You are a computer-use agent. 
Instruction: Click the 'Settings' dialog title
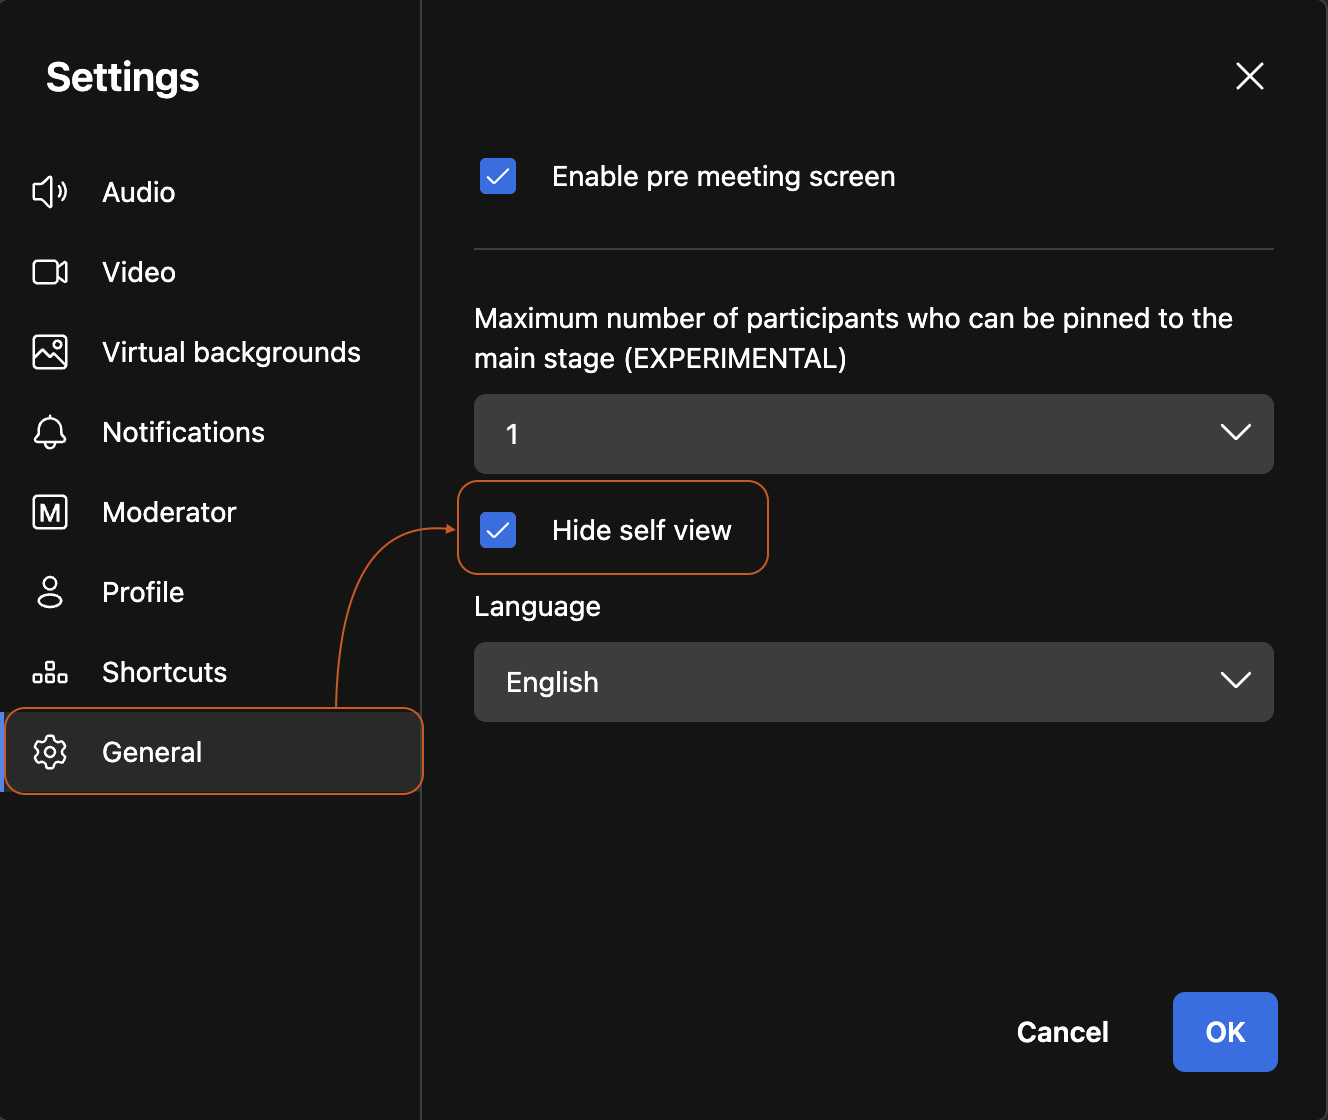(123, 78)
